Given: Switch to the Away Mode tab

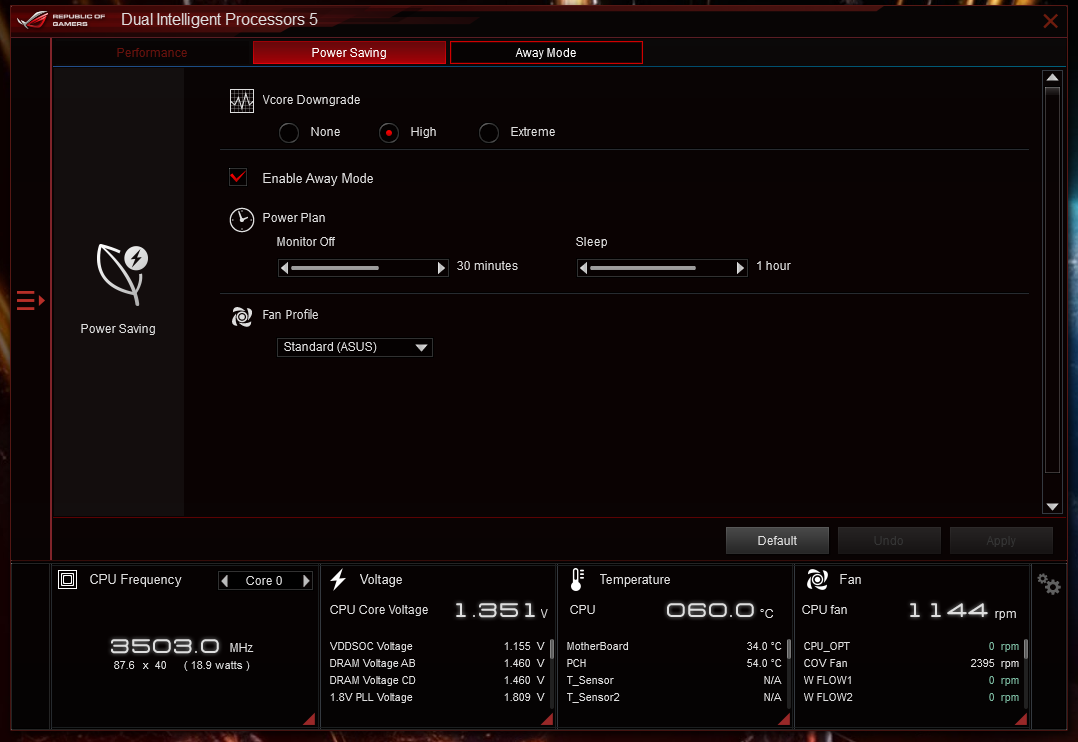Looking at the screenshot, I should click(x=546, y=53).
